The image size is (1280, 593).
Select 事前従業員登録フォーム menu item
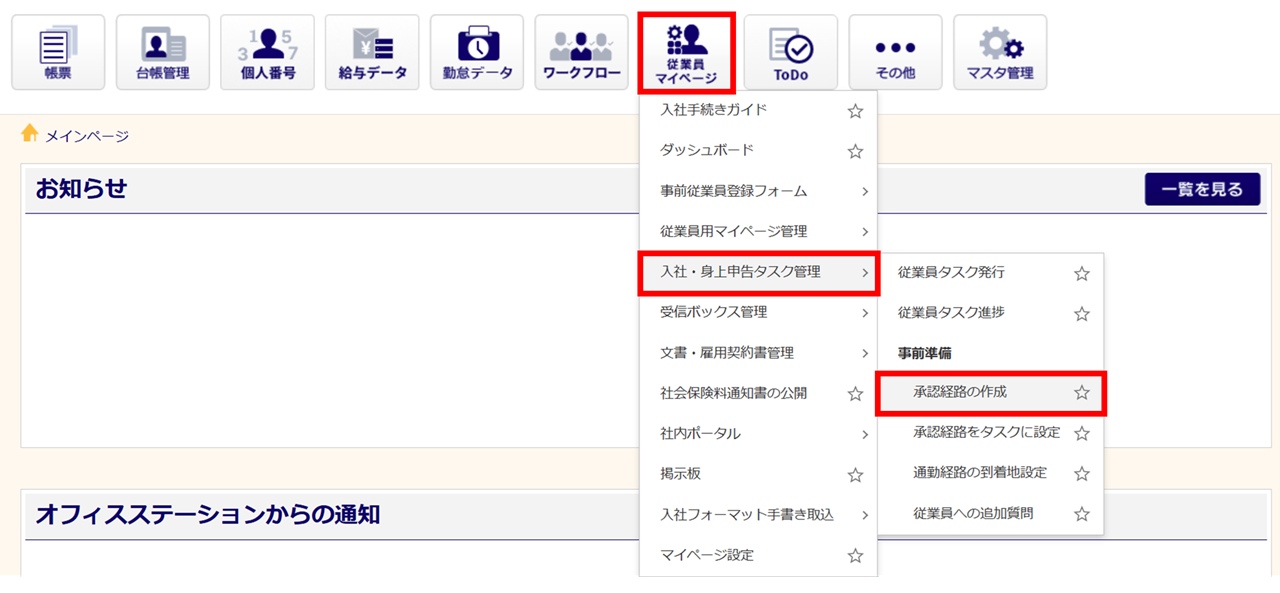(758, 191)
